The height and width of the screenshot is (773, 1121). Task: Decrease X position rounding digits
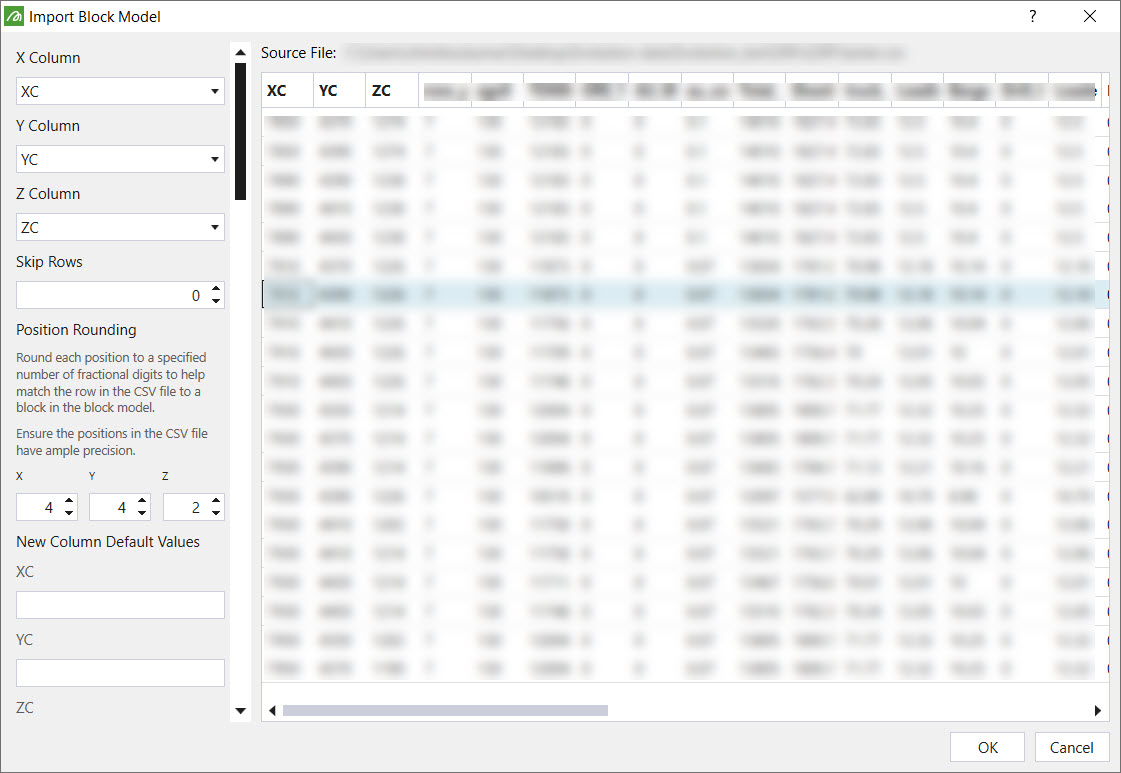(69, 513)
